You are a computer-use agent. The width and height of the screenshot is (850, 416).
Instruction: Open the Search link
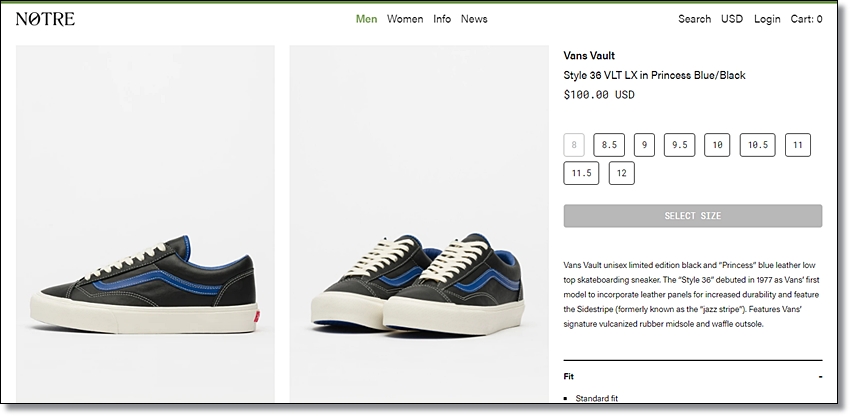click(694, 19)
